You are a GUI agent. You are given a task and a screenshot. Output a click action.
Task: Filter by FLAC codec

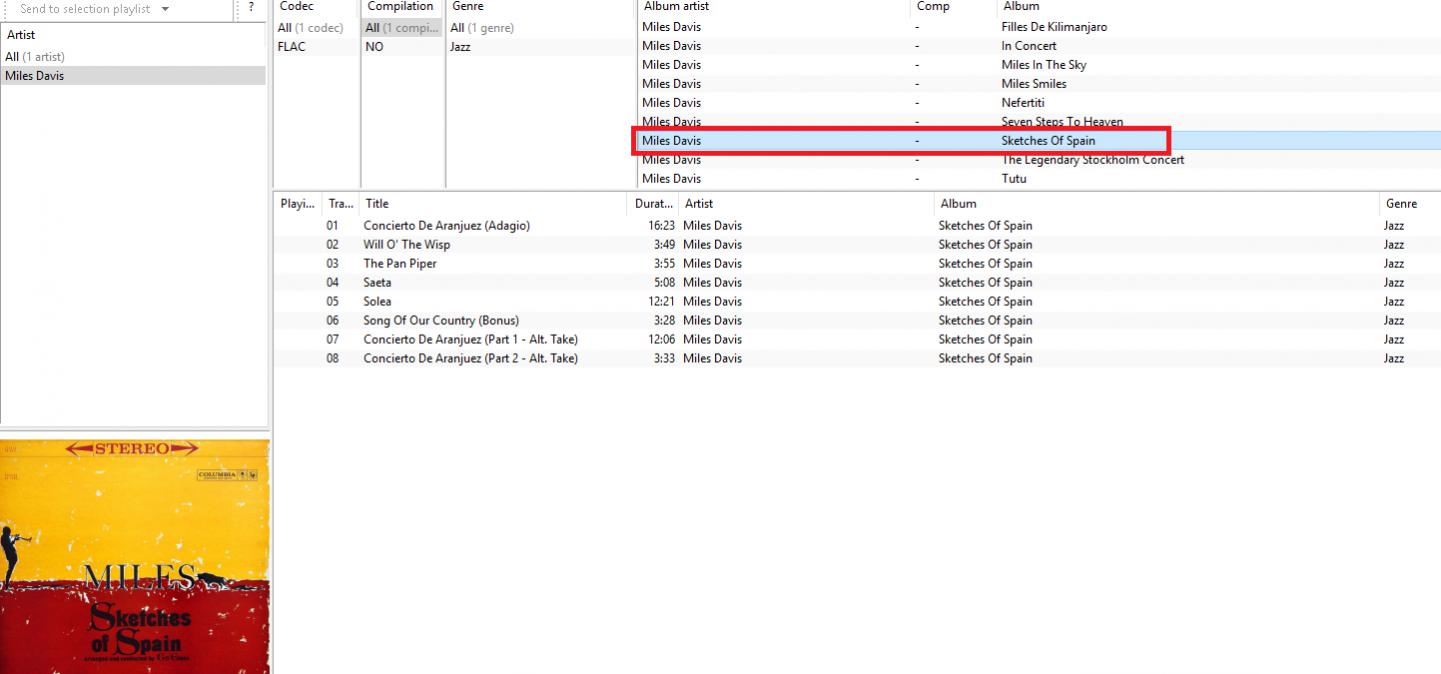click(x=292, y=47)
